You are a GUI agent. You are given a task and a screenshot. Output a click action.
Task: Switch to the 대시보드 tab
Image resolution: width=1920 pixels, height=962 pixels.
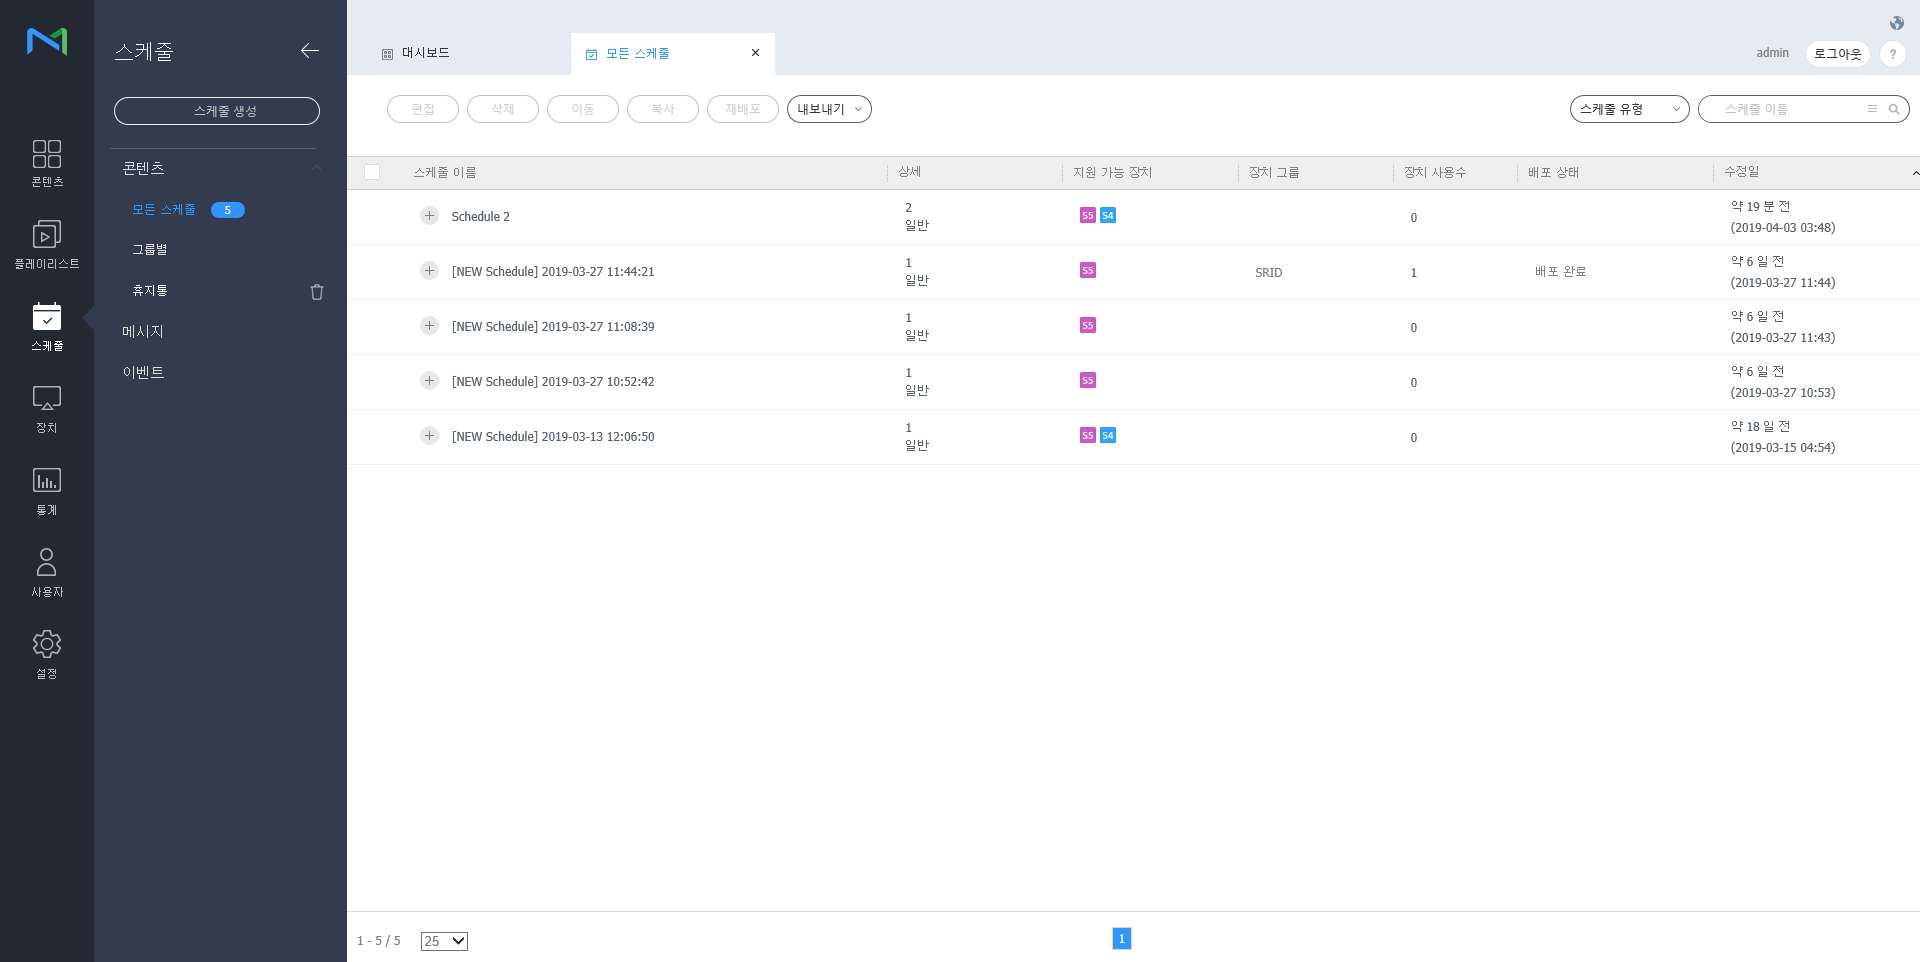click(x=425, y=53)
